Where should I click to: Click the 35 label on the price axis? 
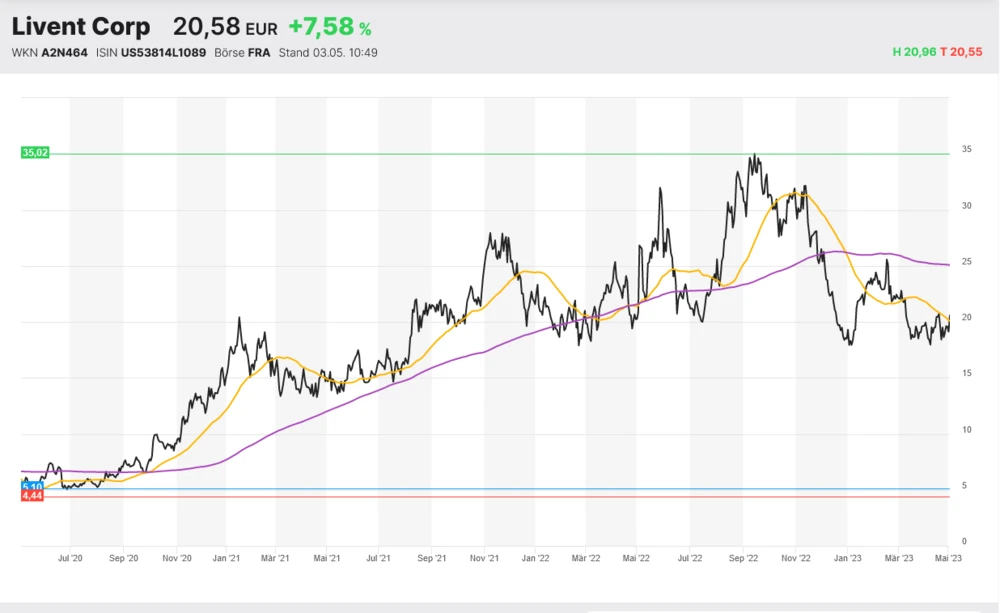(967, 149)
